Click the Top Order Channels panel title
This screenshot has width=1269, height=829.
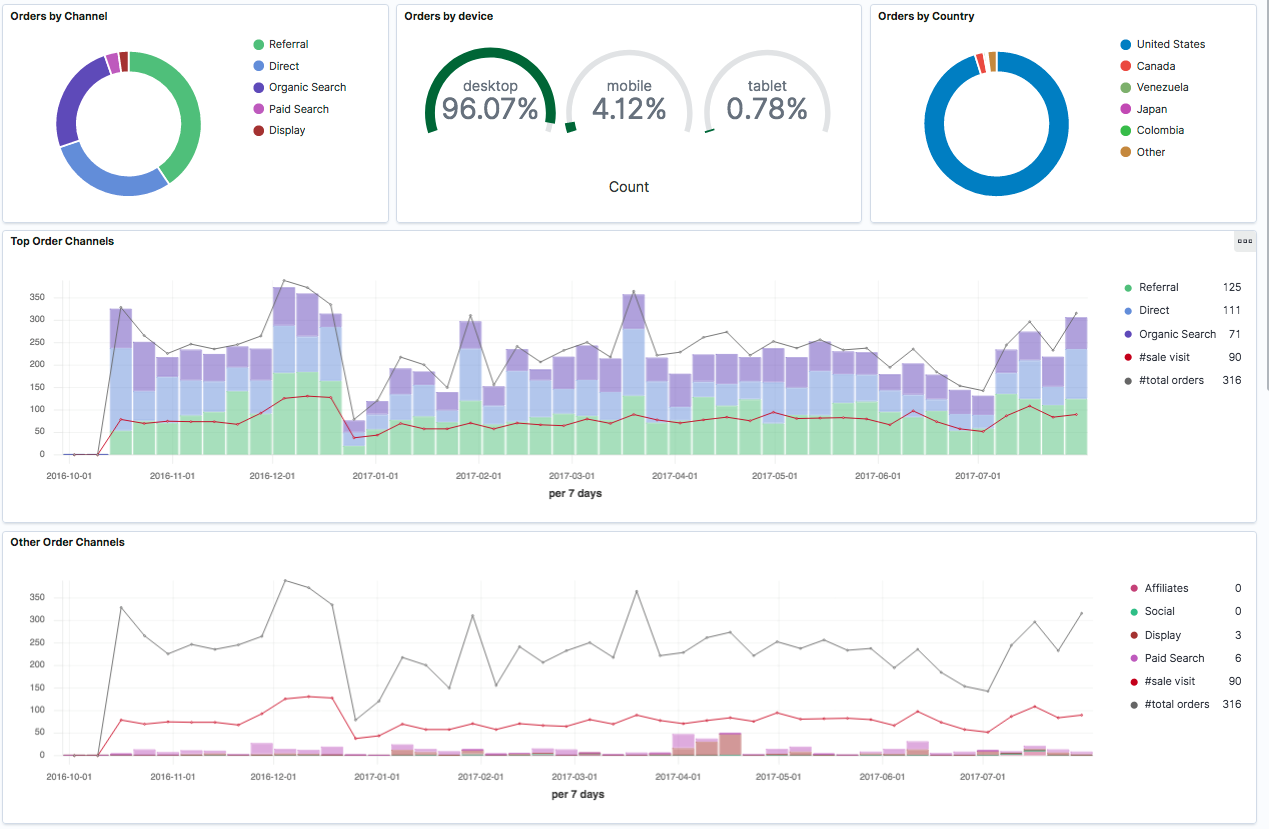tap(61, 241)
